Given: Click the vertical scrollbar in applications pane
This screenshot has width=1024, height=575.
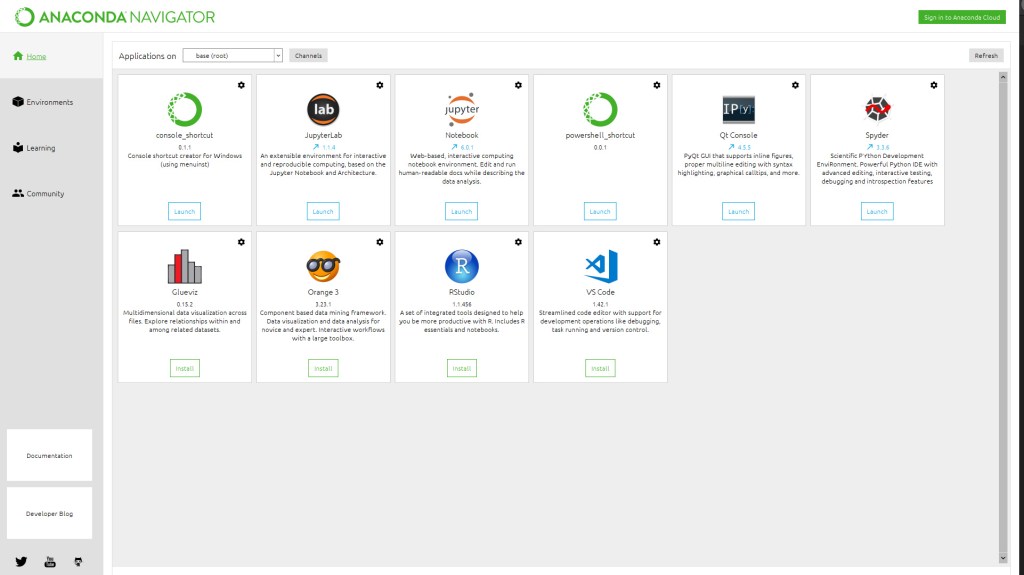Looking at the screenshot, I should (x=1003, y=300).
